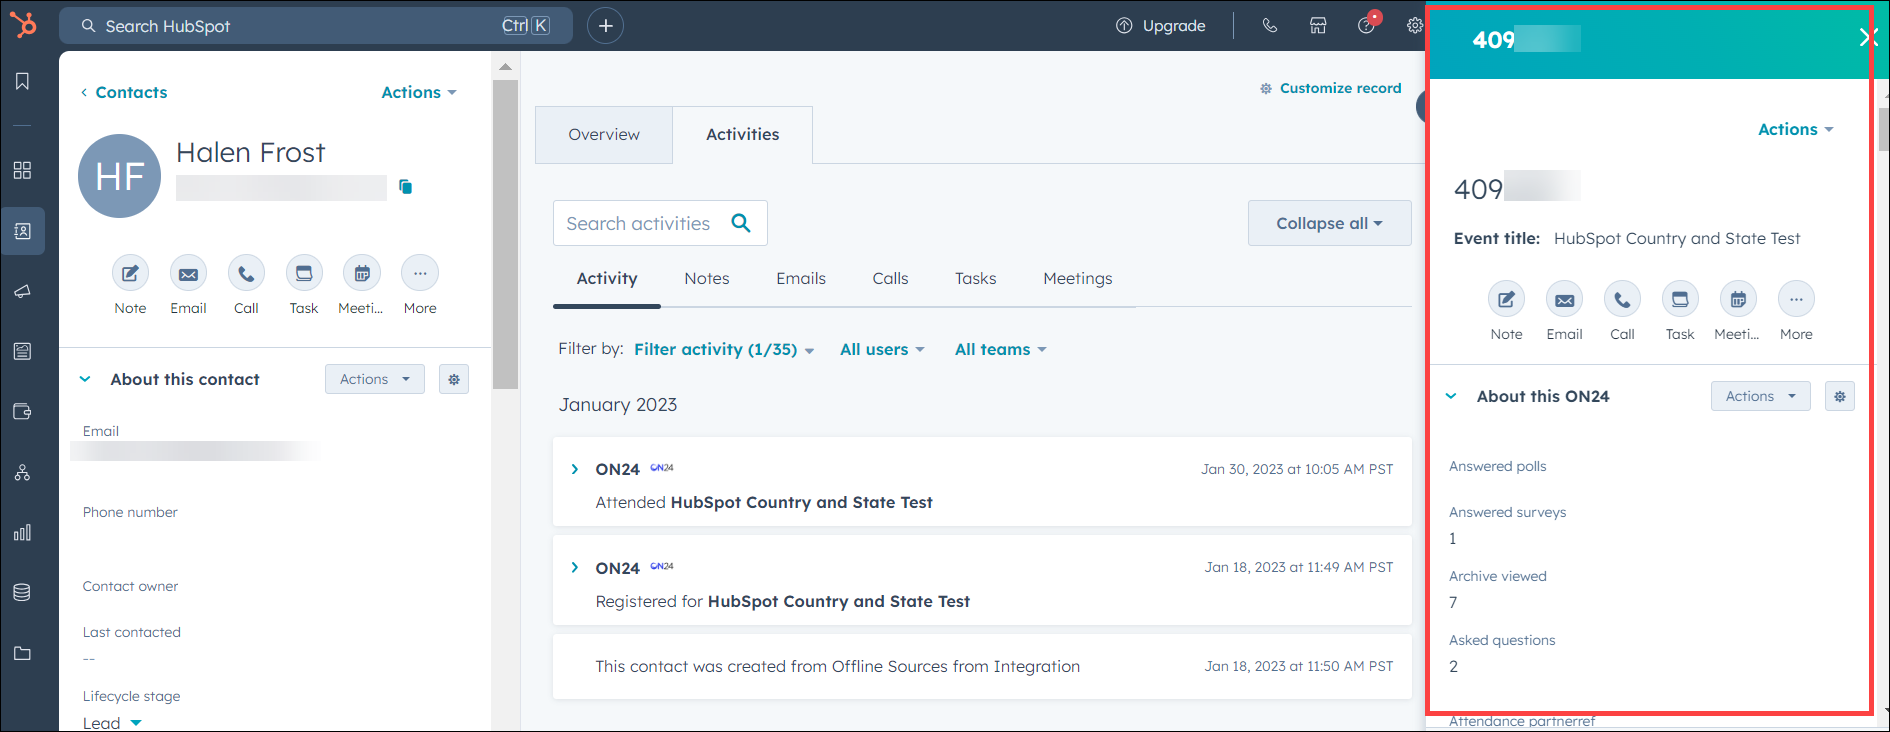Image resolution: width=1890 pixels, height=732 pixels.
Task: Click the left panel vertical scrollbar
Action: coord(505,233)
